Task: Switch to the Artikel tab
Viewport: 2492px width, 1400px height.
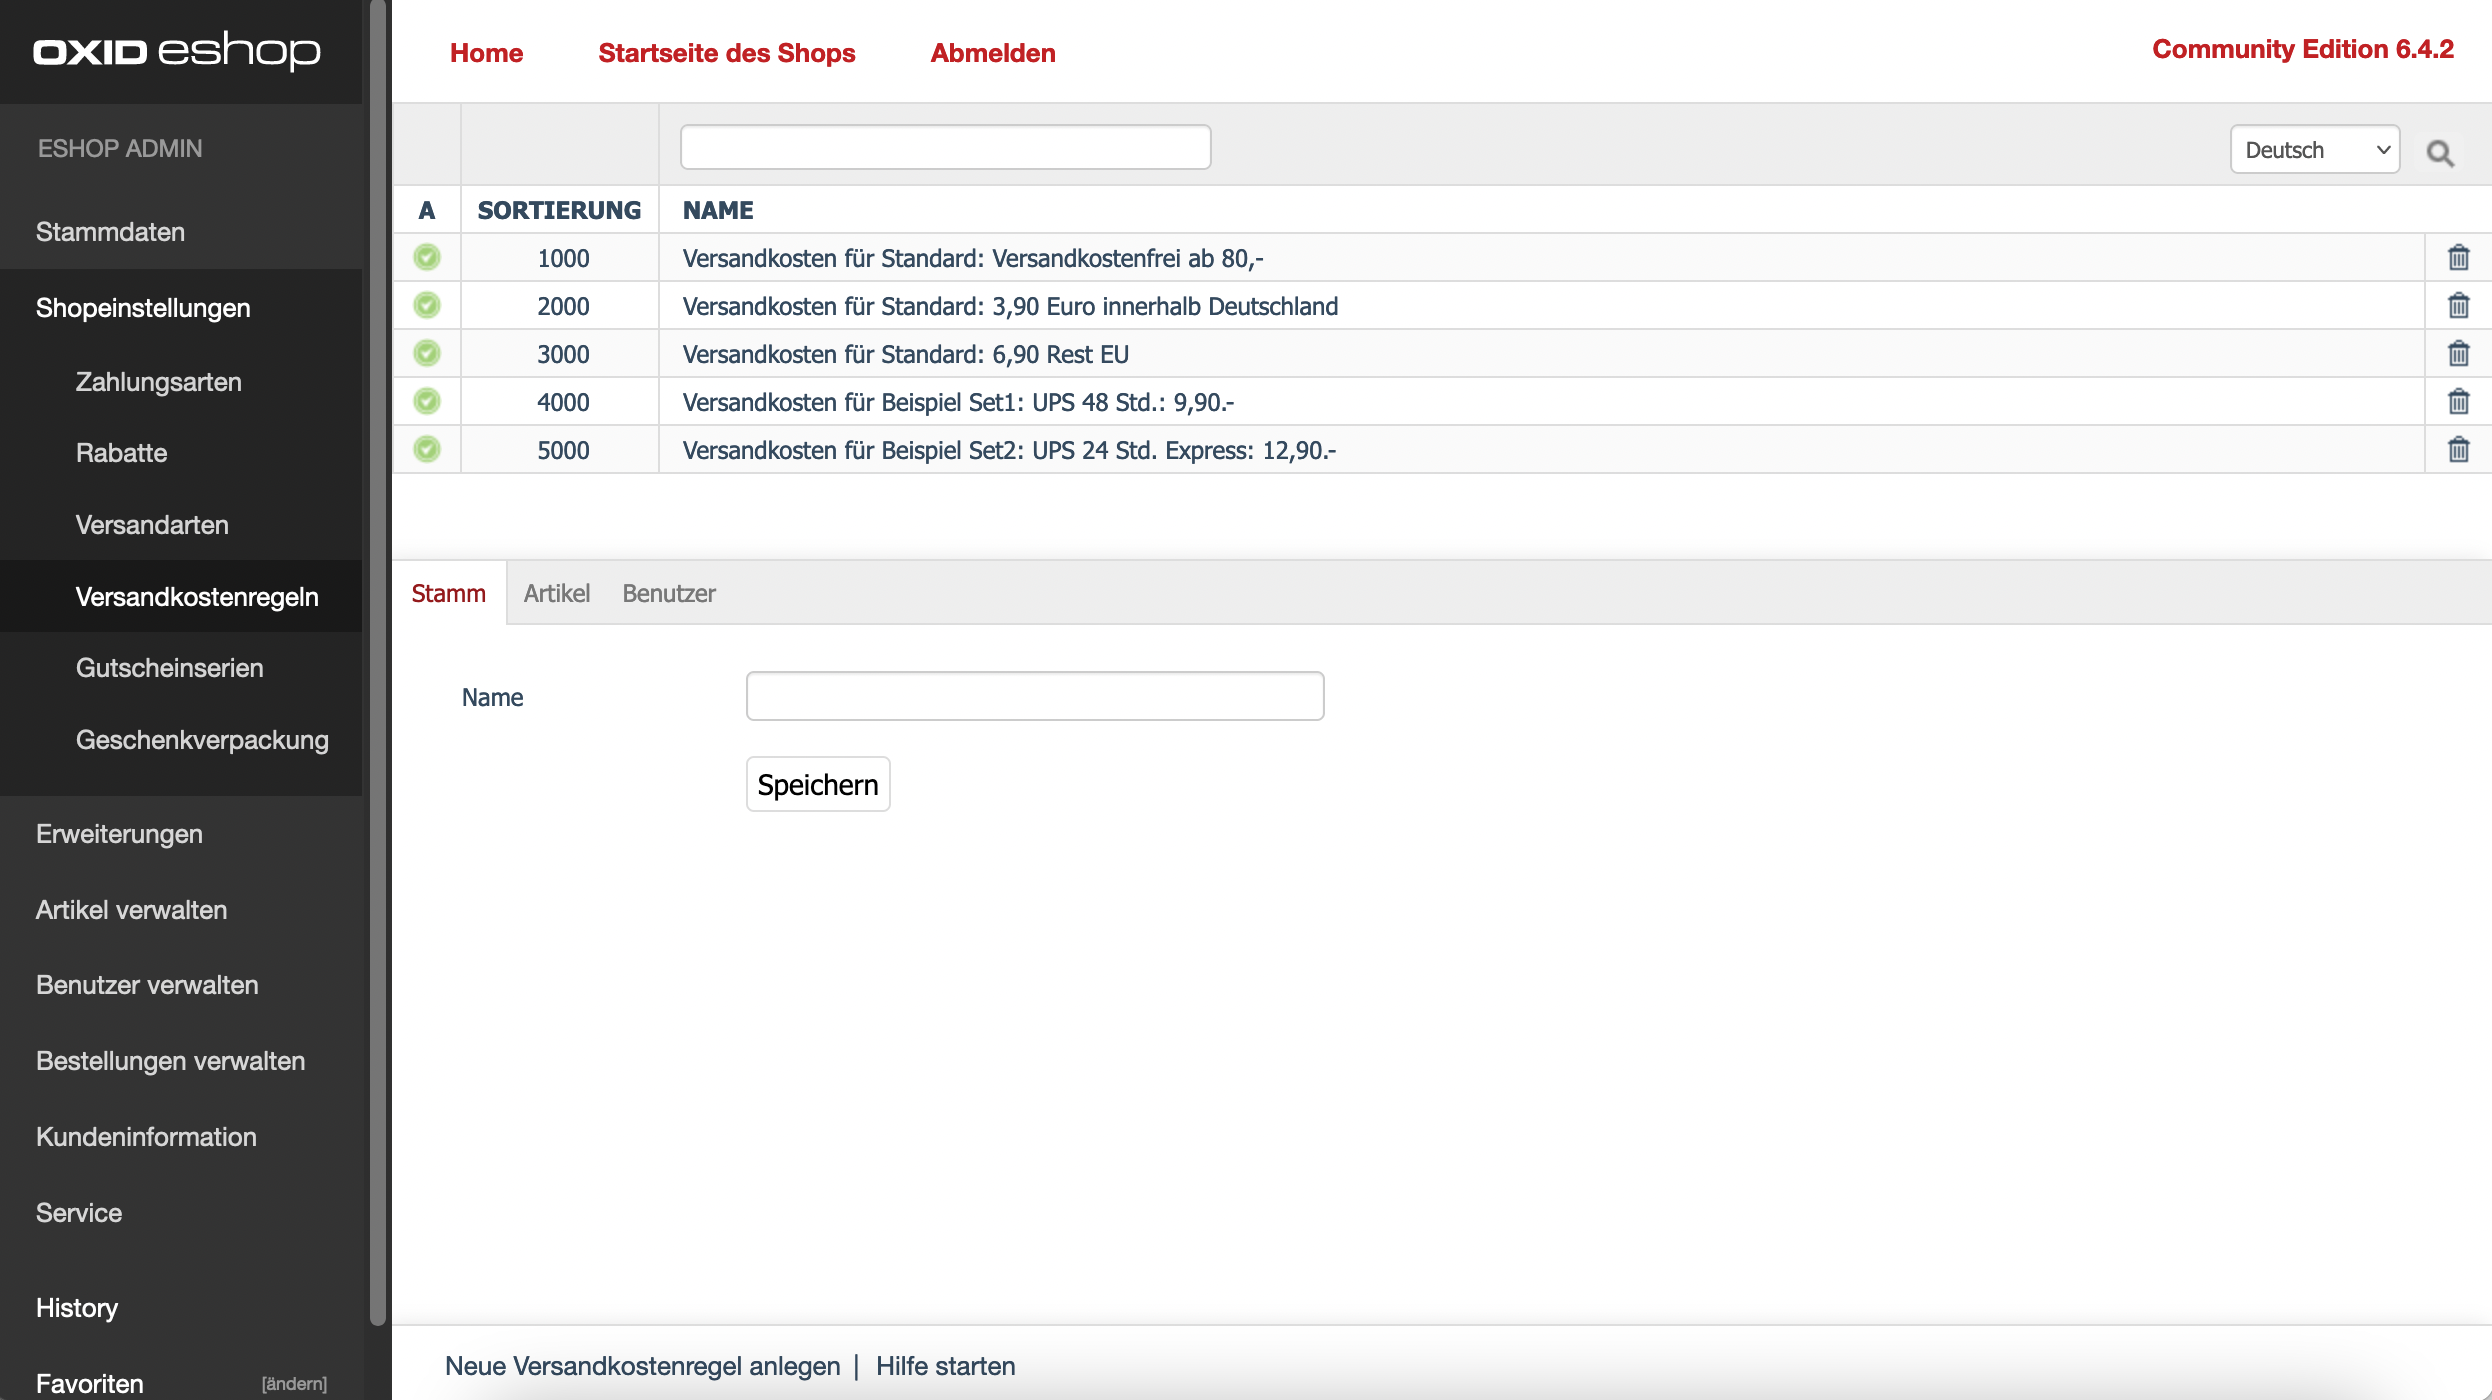Action: [x=557, y=593]
